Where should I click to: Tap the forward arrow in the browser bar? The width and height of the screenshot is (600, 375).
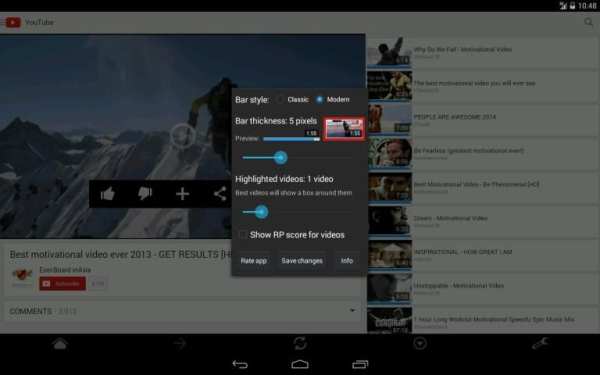click(180, 344)
